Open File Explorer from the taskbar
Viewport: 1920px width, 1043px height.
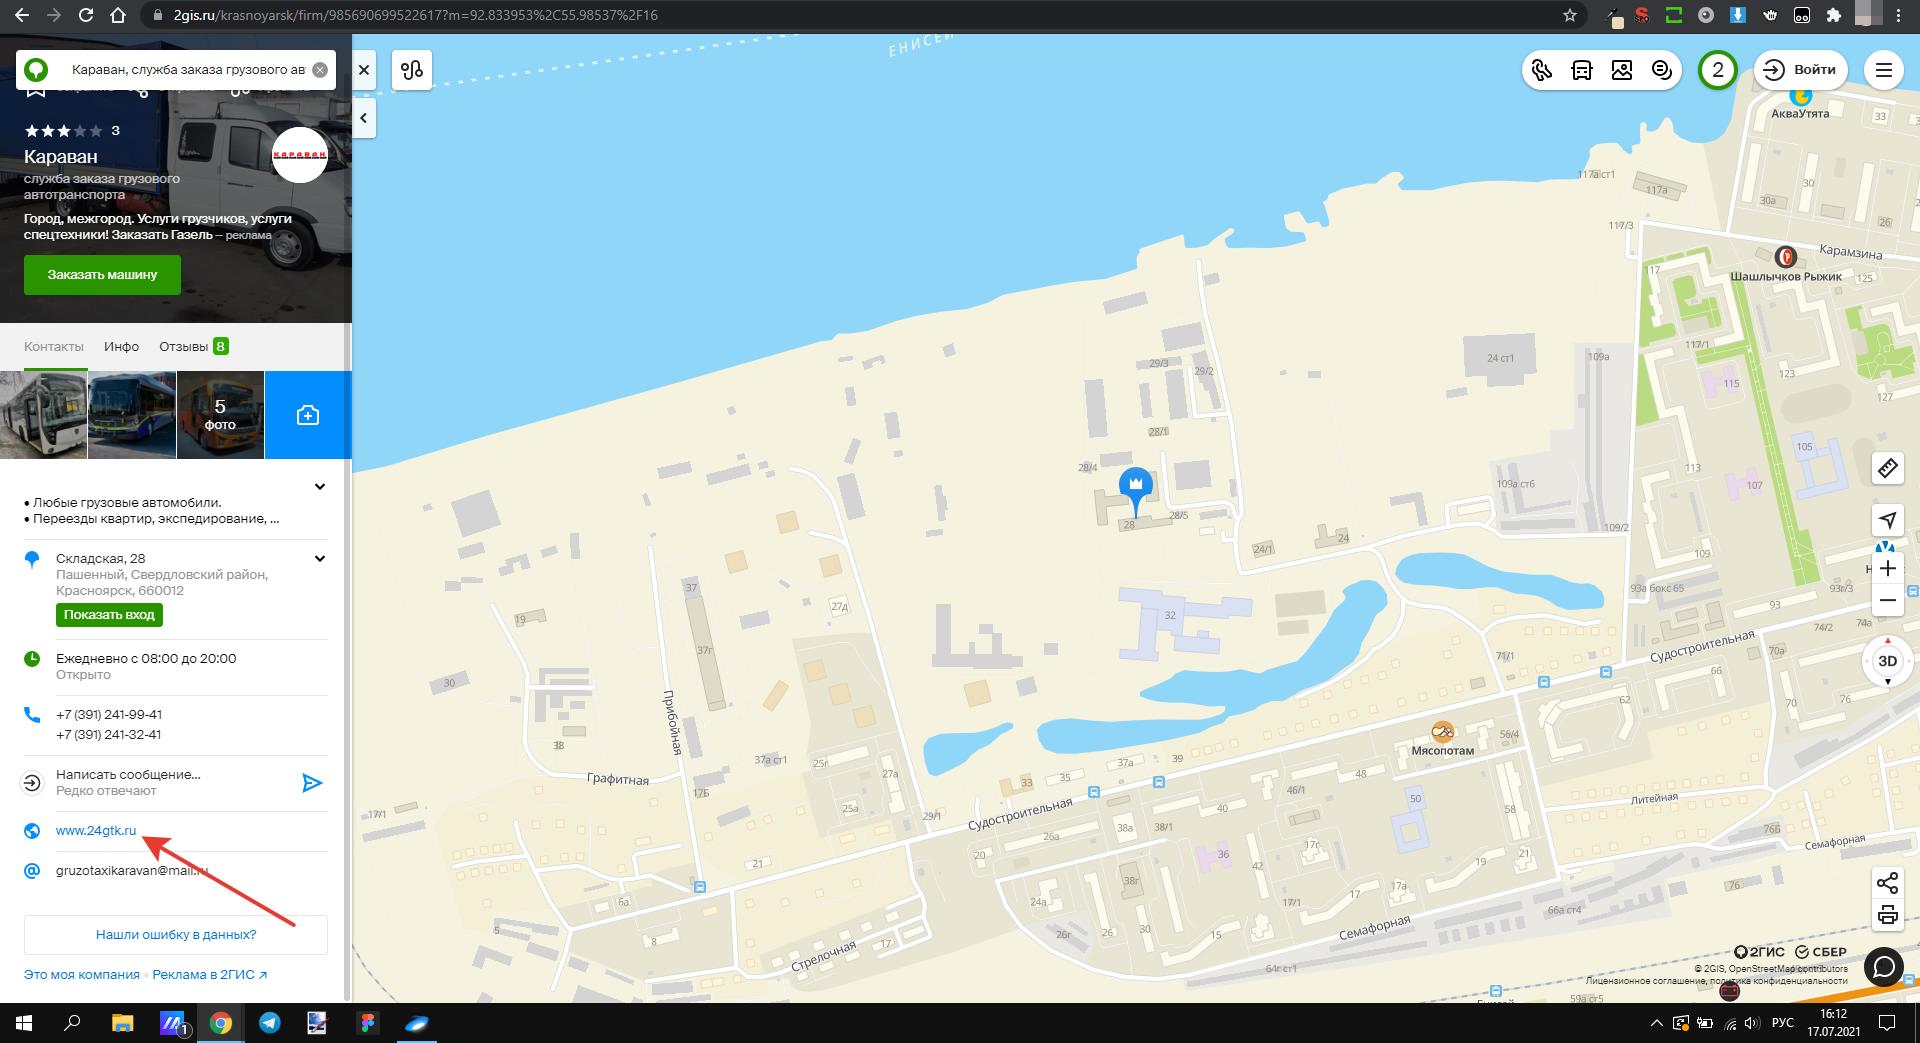122,1023
